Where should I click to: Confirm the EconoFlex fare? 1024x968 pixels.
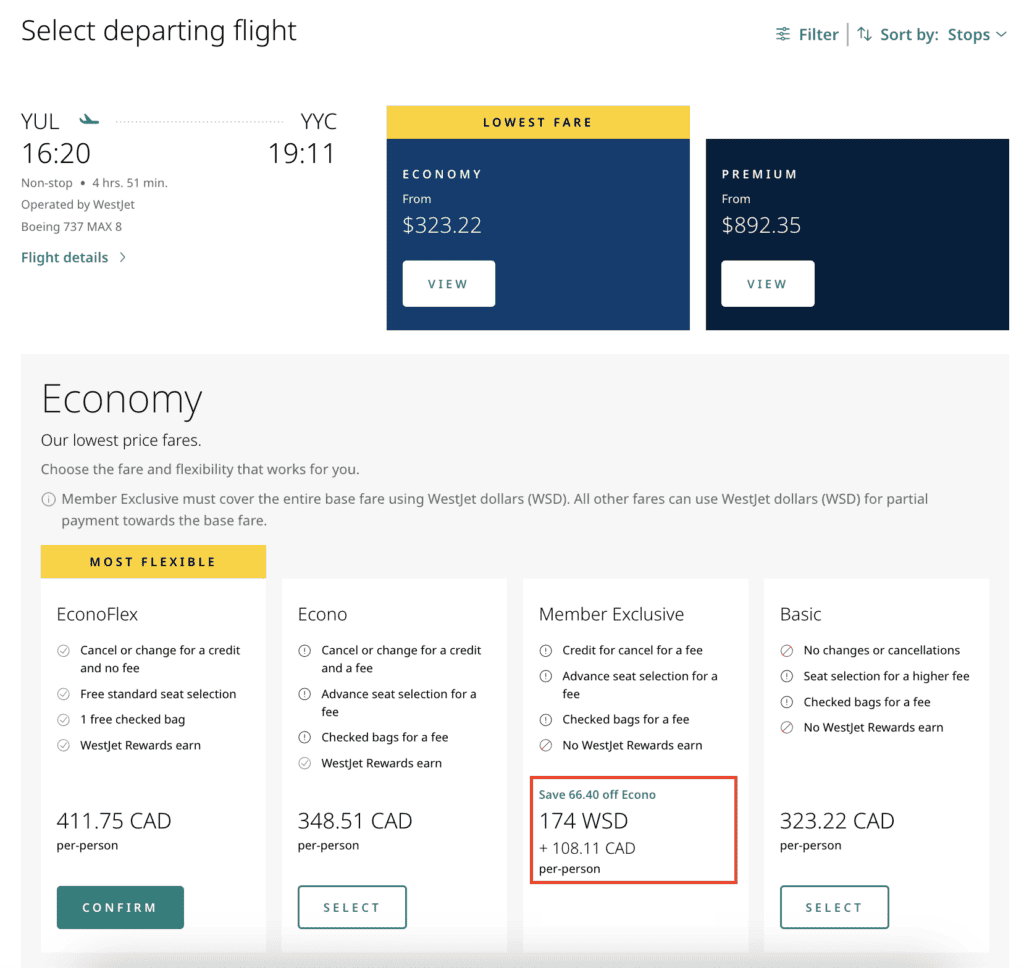tap(120, 907)
